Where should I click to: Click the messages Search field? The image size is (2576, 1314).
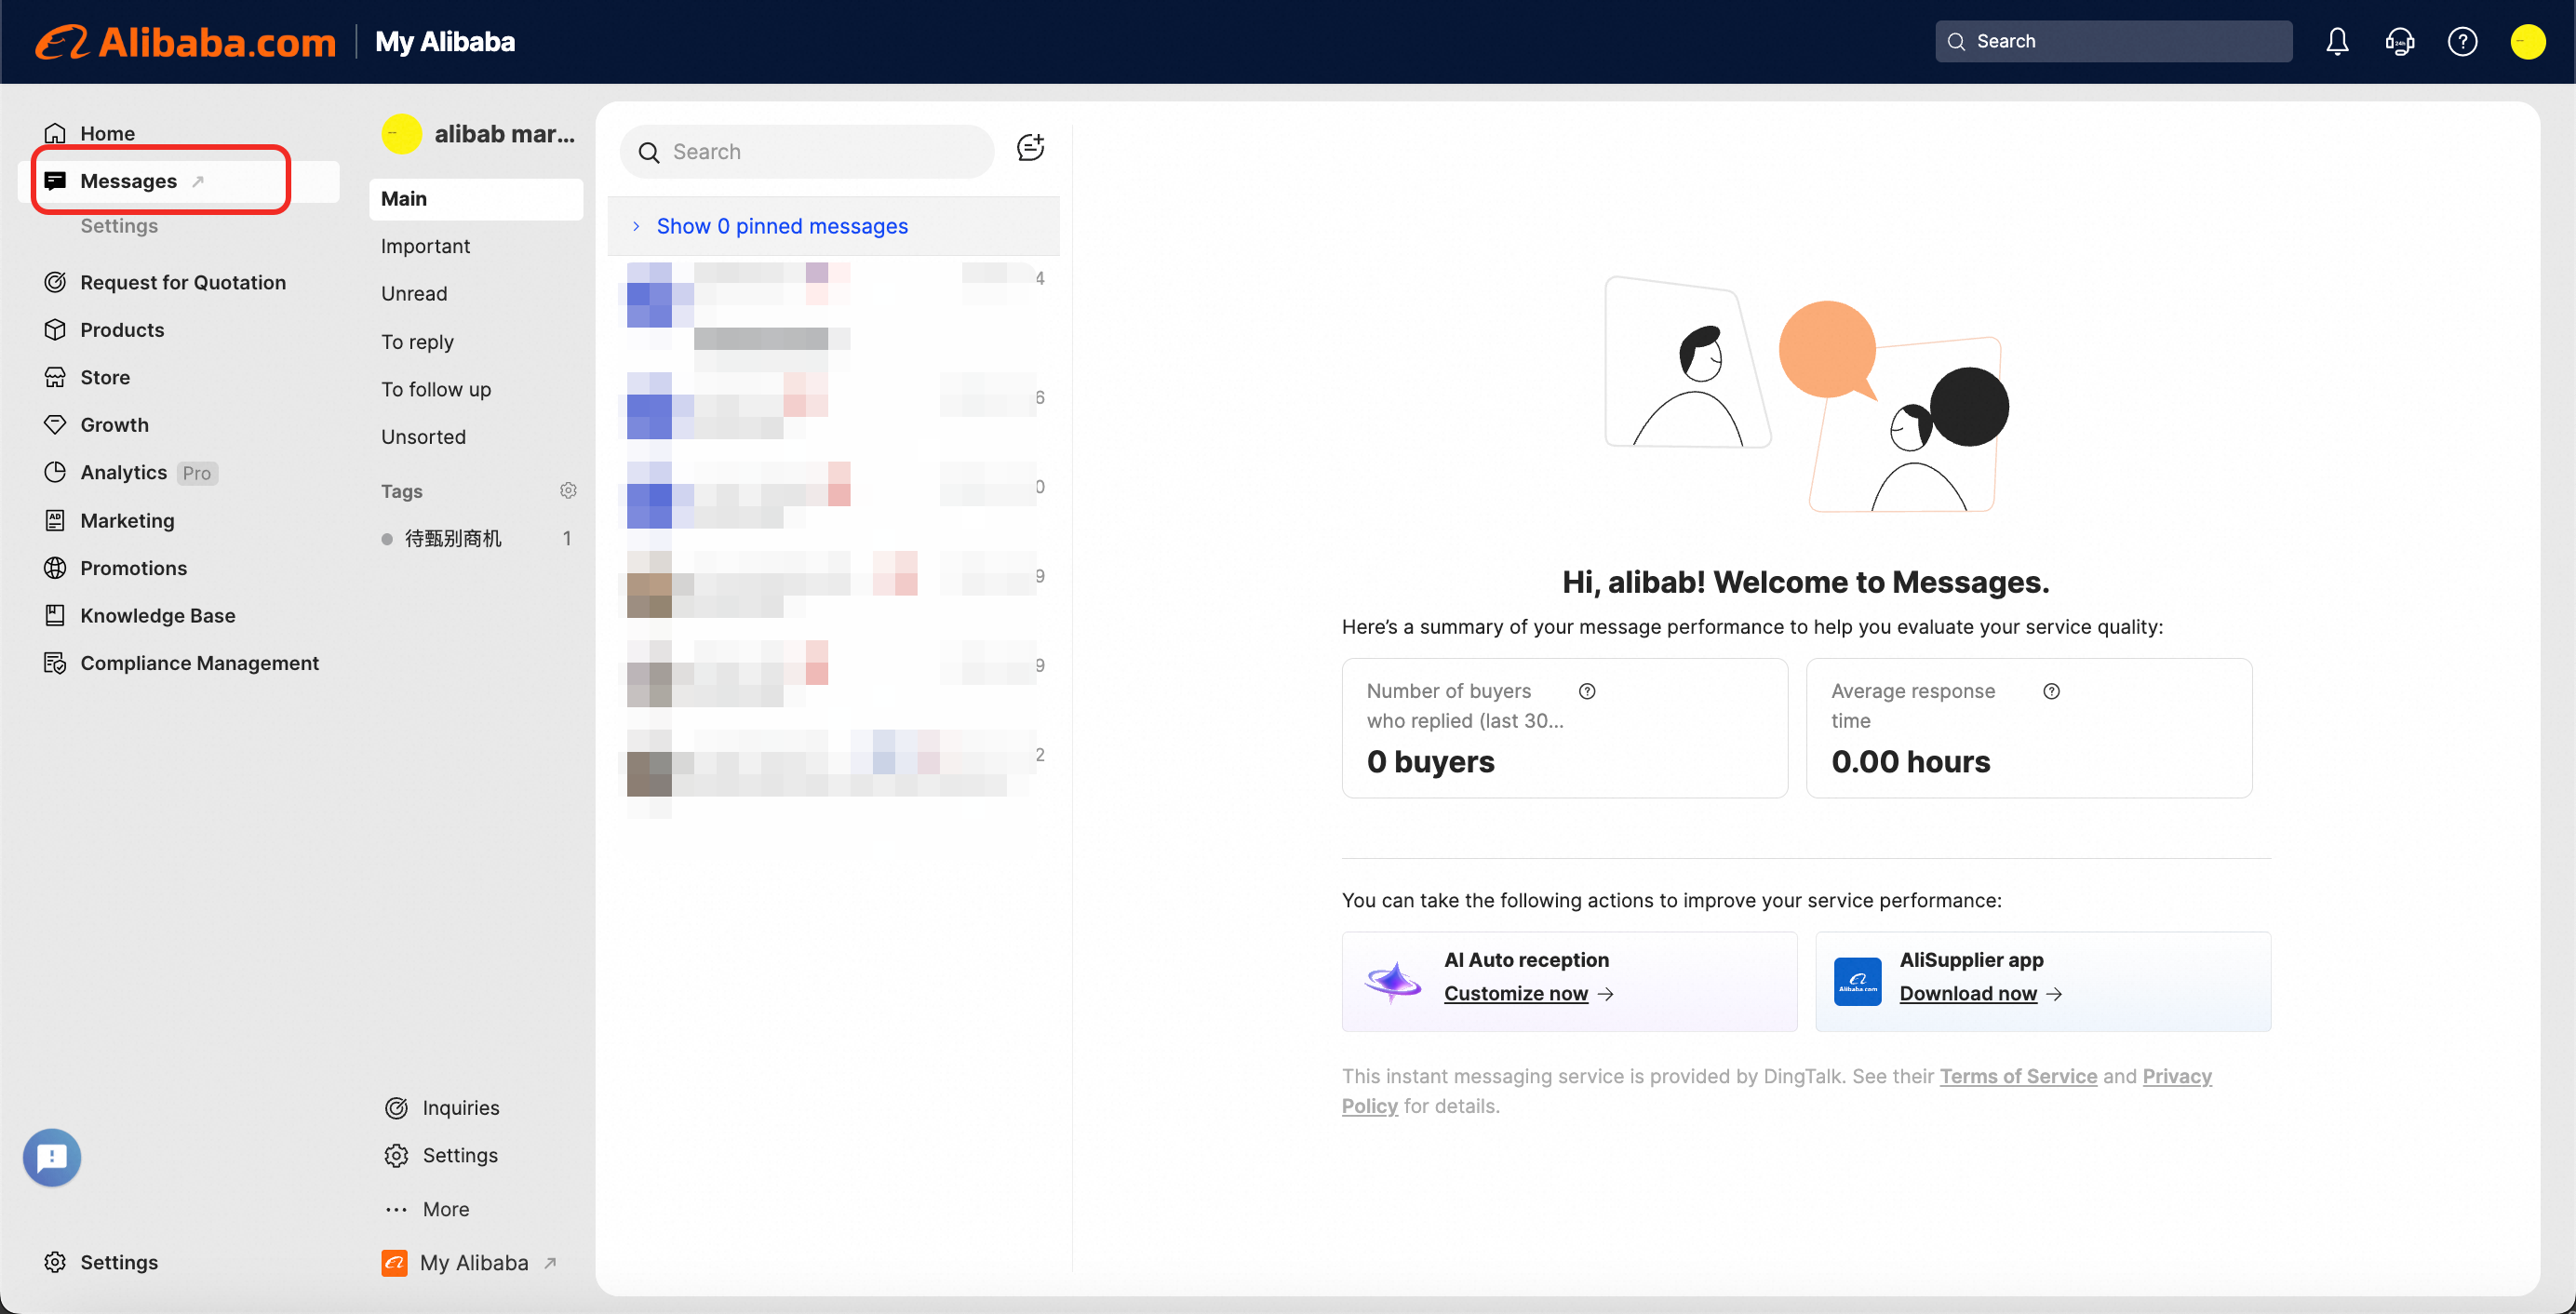(807, 152)
